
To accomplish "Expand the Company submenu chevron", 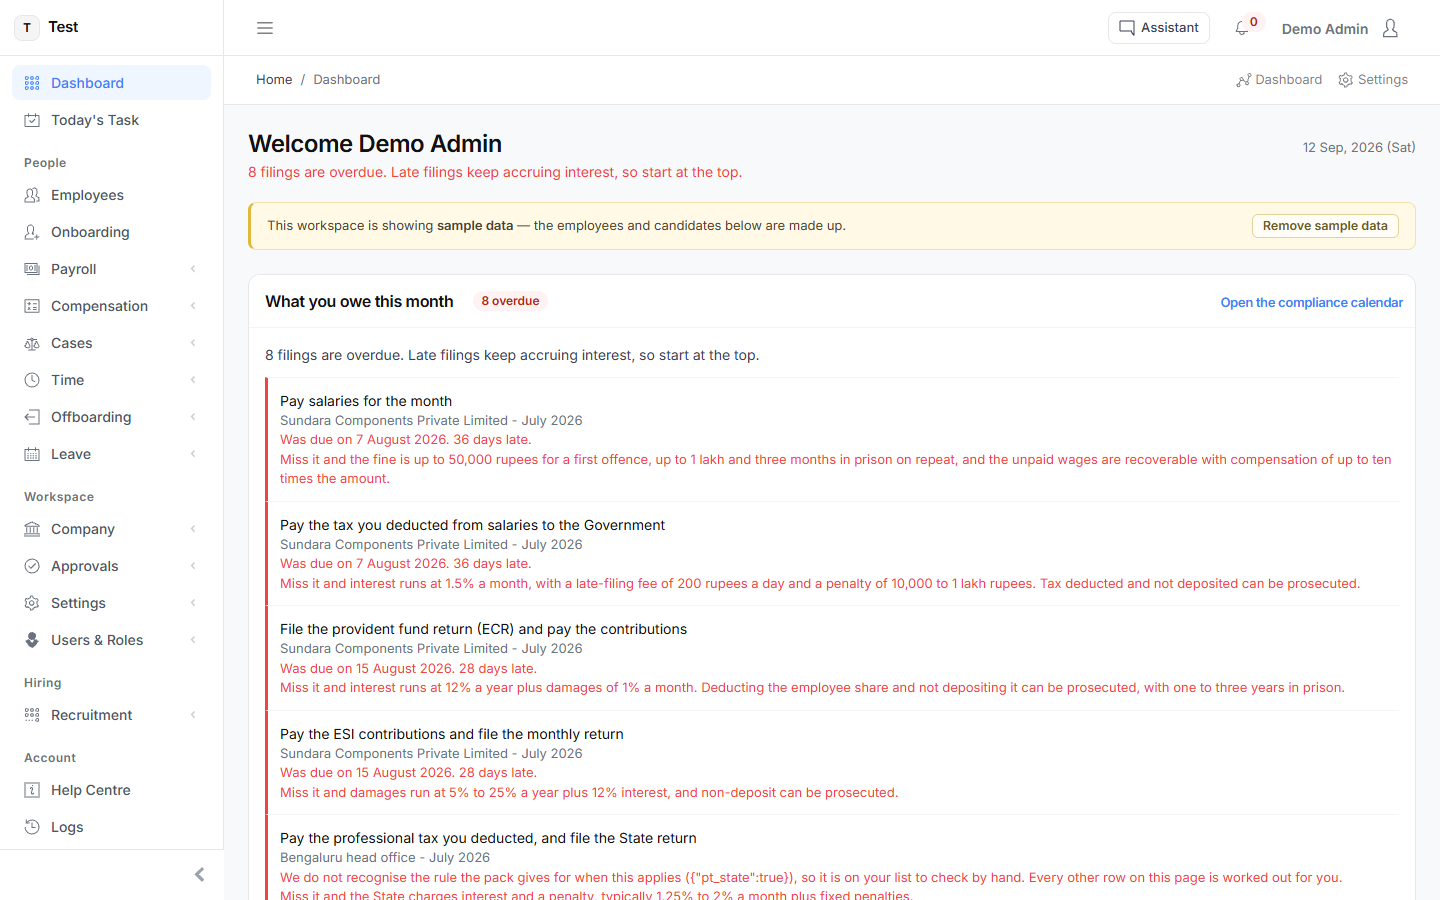I will click(193, 529).
